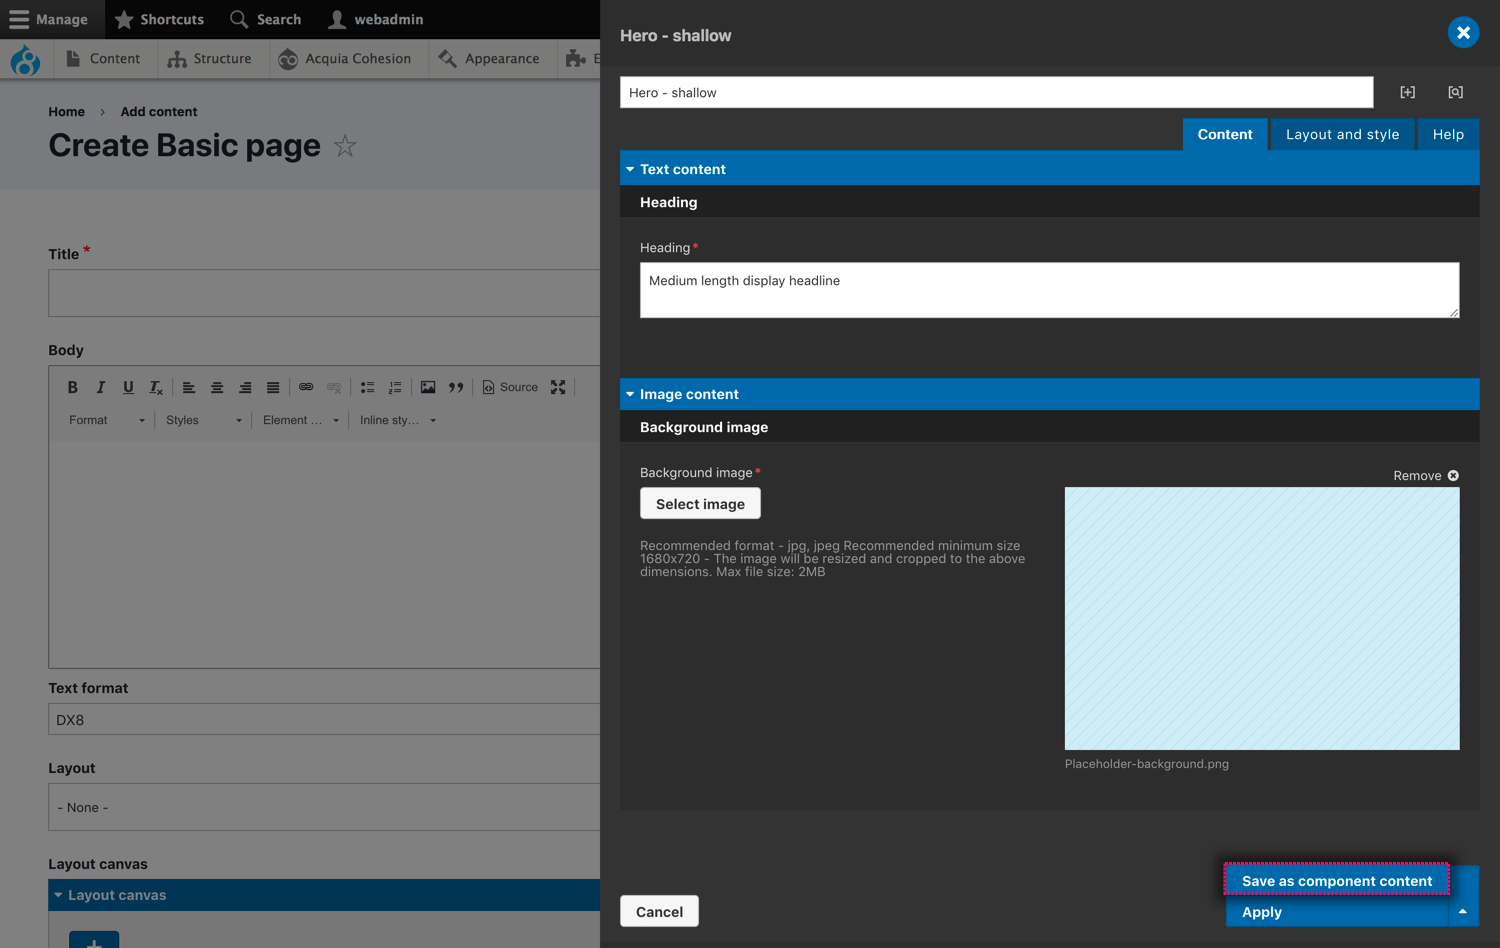Insert a link in Body editor
Viewport: 1500px width, 948px height.
pyautogui.click(x=306, y=387)
